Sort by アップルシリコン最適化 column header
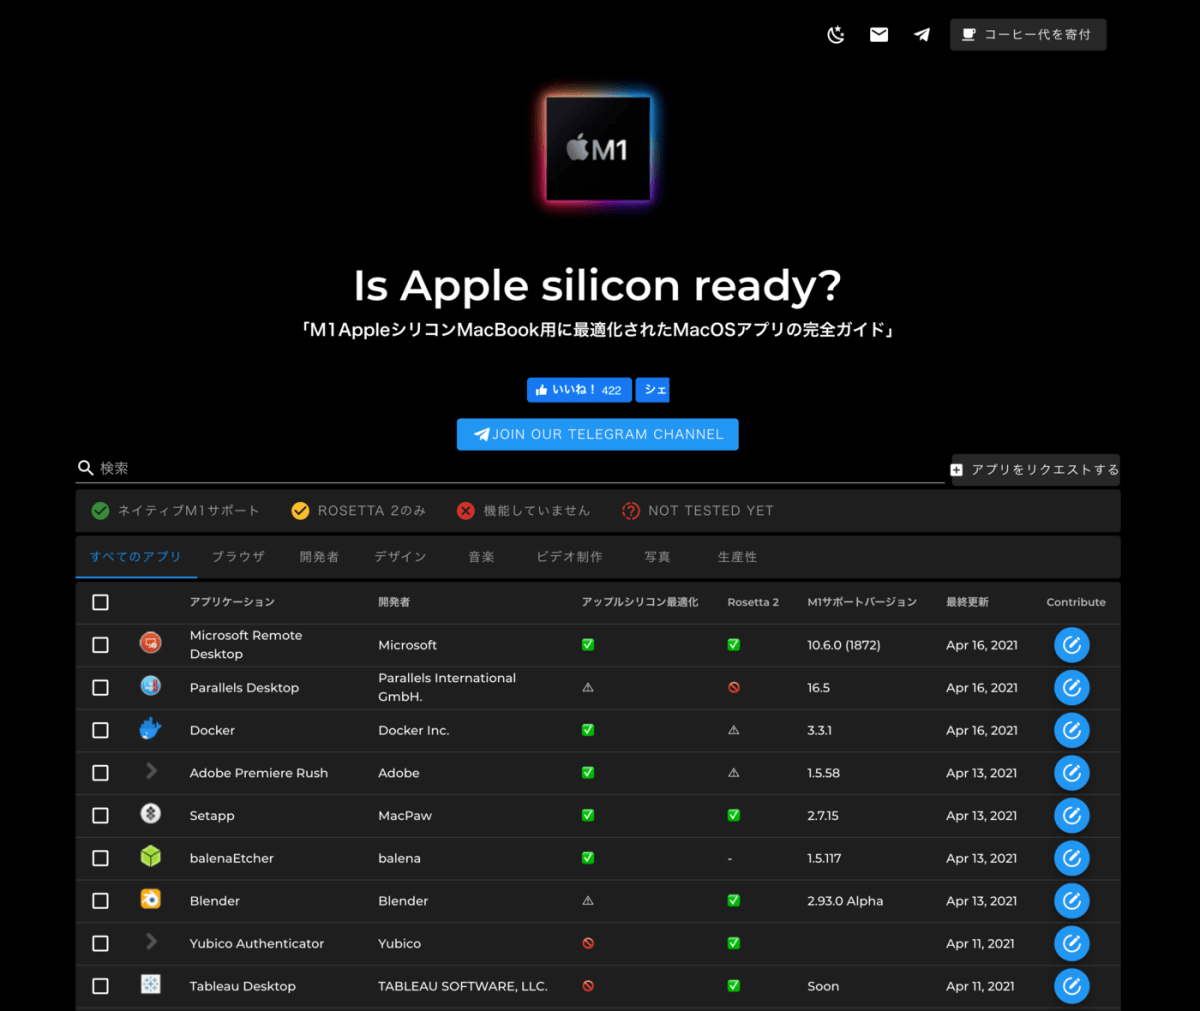The image size is (1200, 1011). [640, 602]
